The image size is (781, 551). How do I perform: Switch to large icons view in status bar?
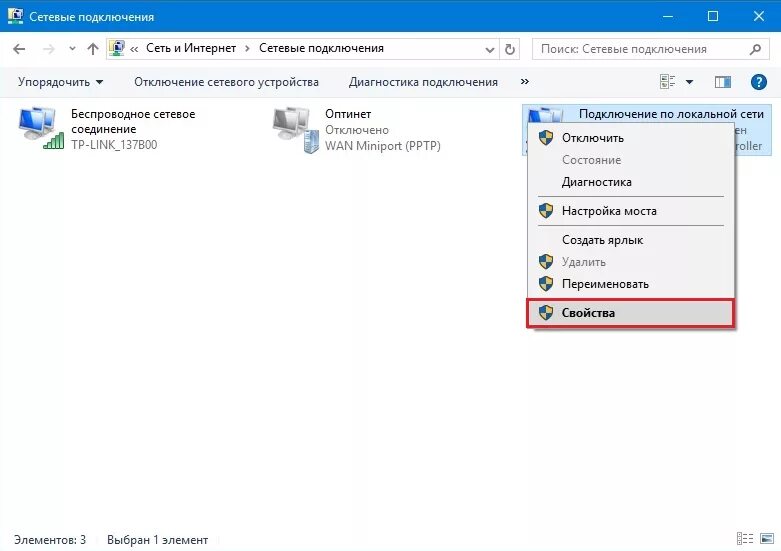coord(767,538)
